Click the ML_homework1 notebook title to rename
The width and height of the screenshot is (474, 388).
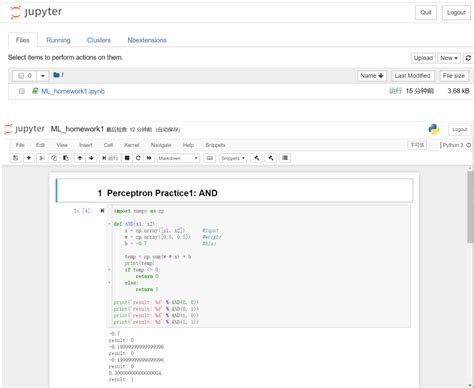coord(77,129)
